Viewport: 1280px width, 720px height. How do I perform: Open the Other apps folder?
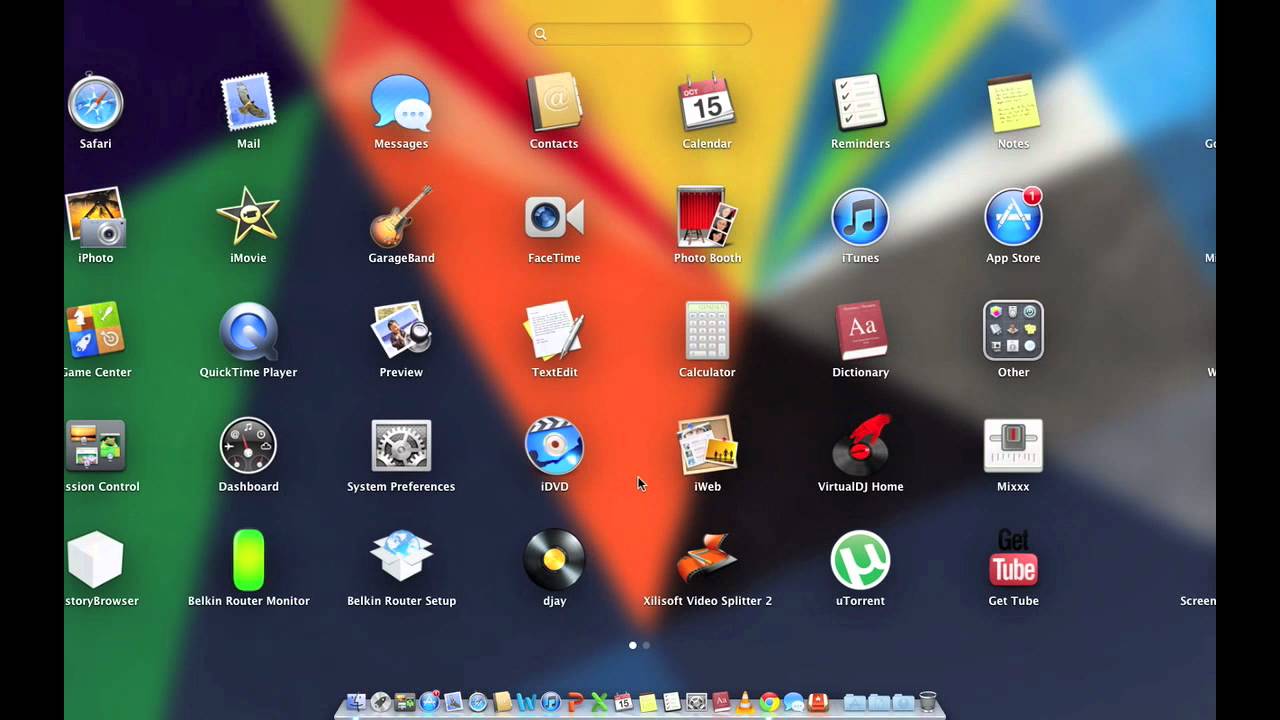1013,332
